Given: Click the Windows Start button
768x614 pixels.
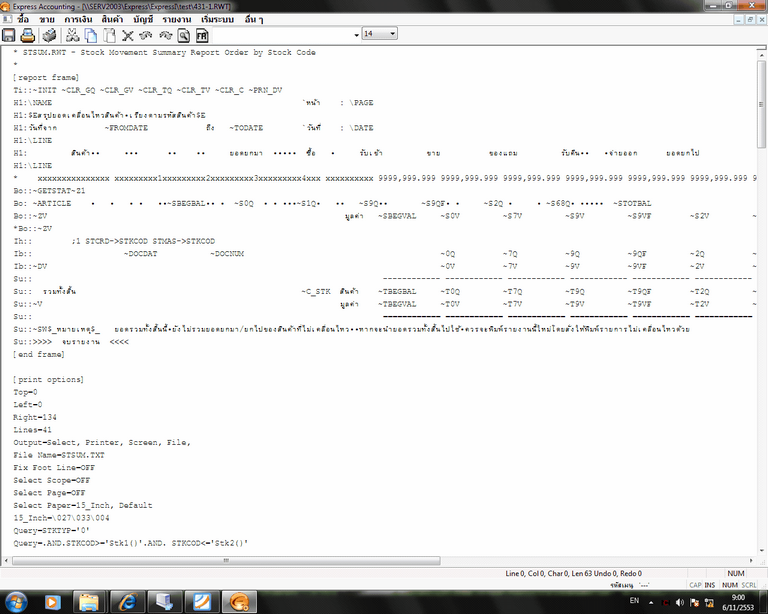Looking at the screenshot, I should pyautogui.click(x=15, y=602).
